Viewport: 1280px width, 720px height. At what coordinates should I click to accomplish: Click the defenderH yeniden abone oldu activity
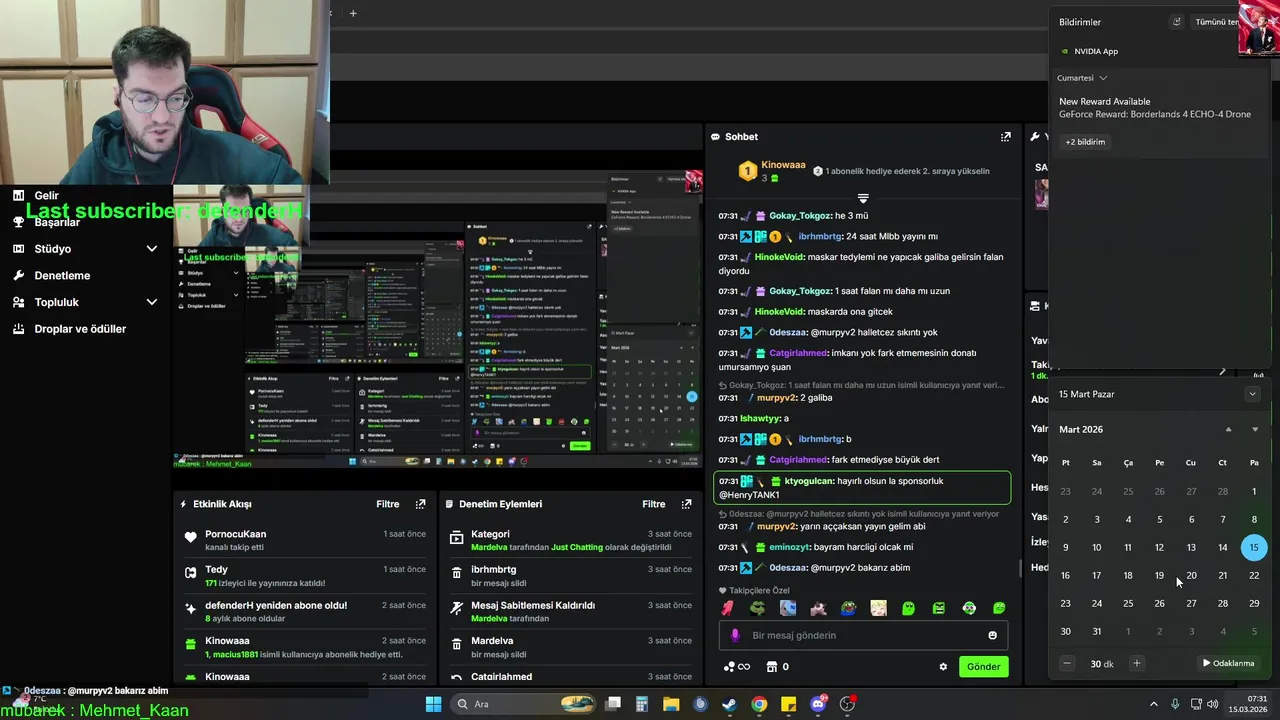[305, 611]
